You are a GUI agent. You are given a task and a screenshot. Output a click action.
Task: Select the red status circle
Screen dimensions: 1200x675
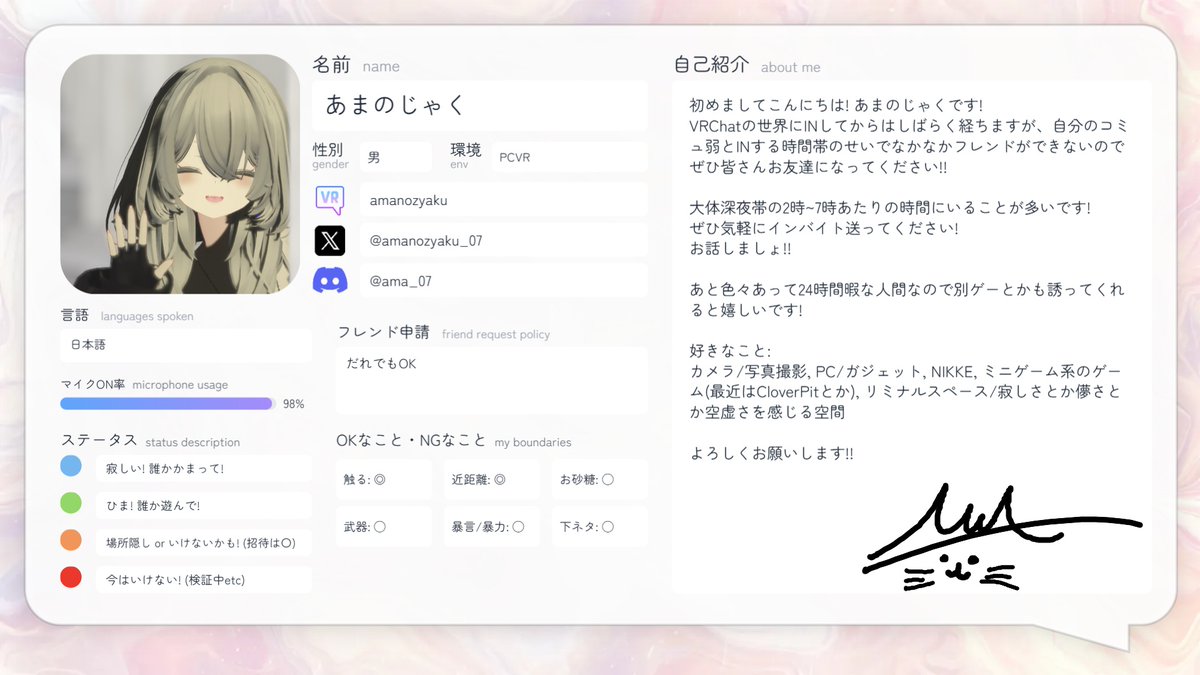[71, 577]
